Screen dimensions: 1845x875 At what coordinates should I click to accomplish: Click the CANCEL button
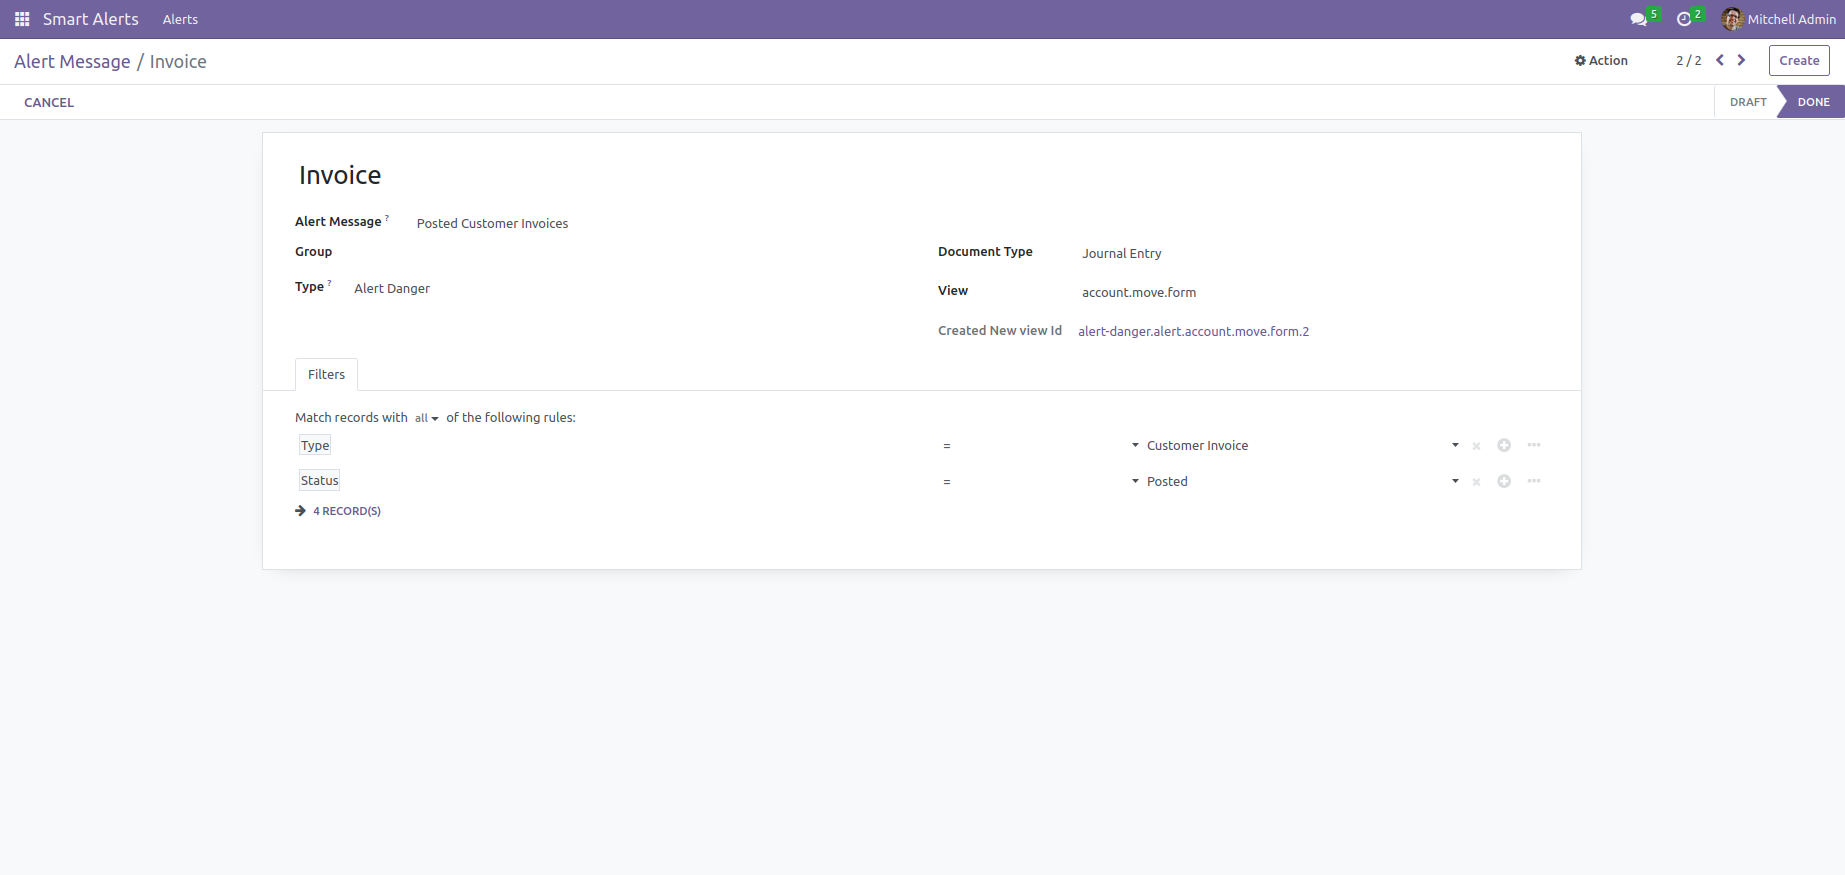(x=49, y=102)
